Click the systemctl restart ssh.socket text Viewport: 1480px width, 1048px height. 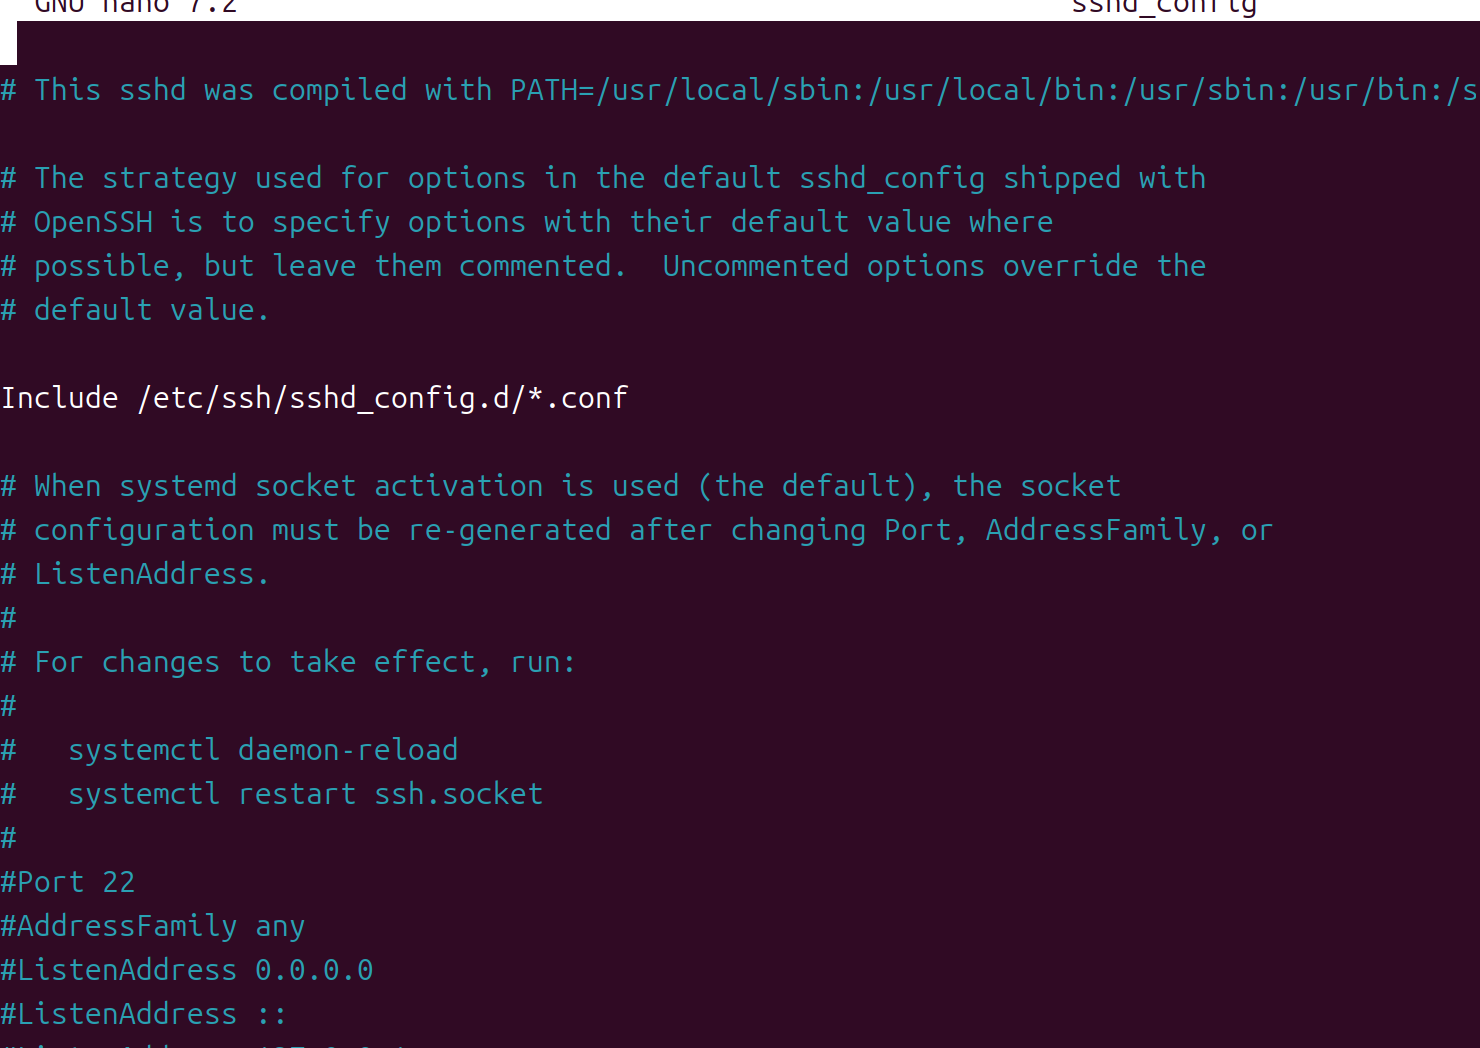(305, 794)
